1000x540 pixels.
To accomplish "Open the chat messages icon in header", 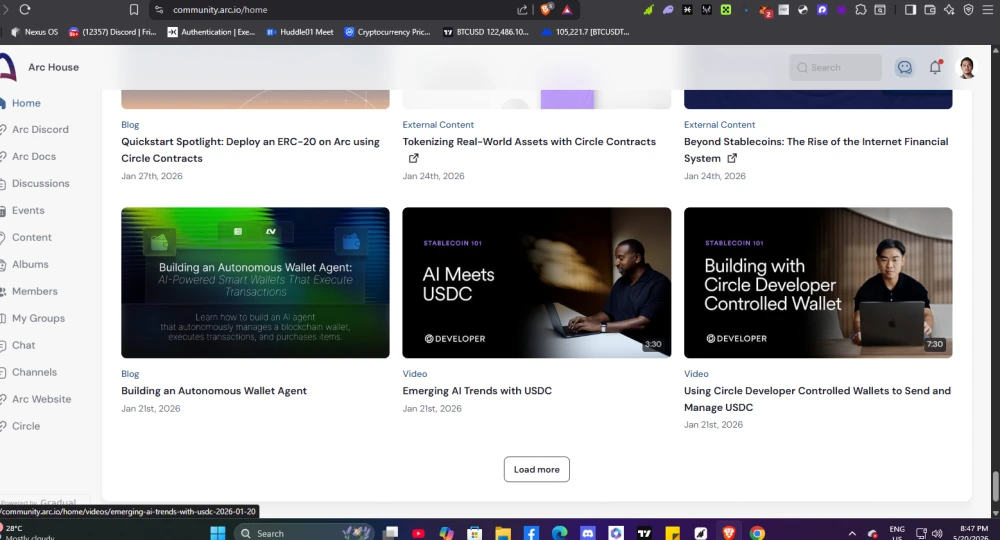I will pos(904,67).
